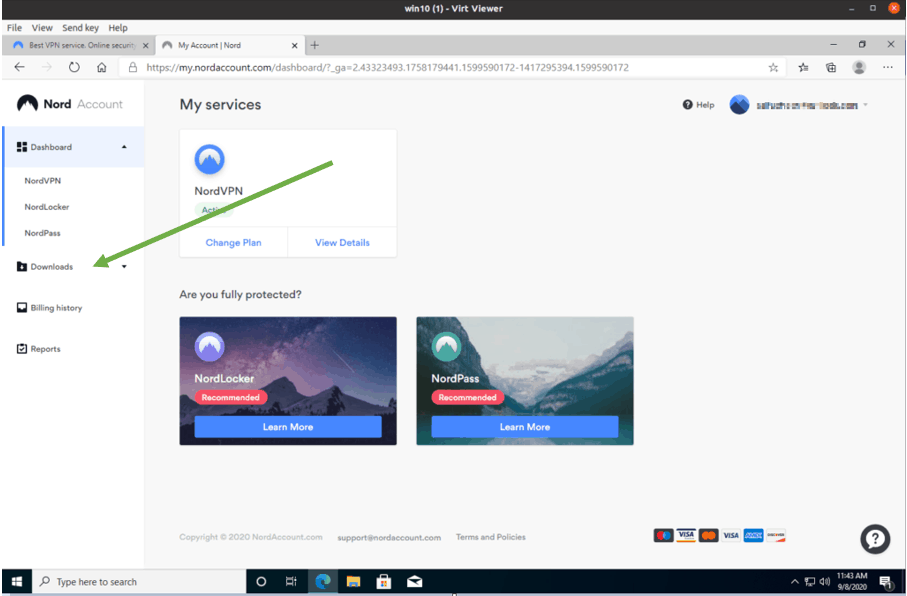Image resolution: width=907 pixels, height=596 pixels.
Task: Open the Collections icon
Action: pos(831,68)
